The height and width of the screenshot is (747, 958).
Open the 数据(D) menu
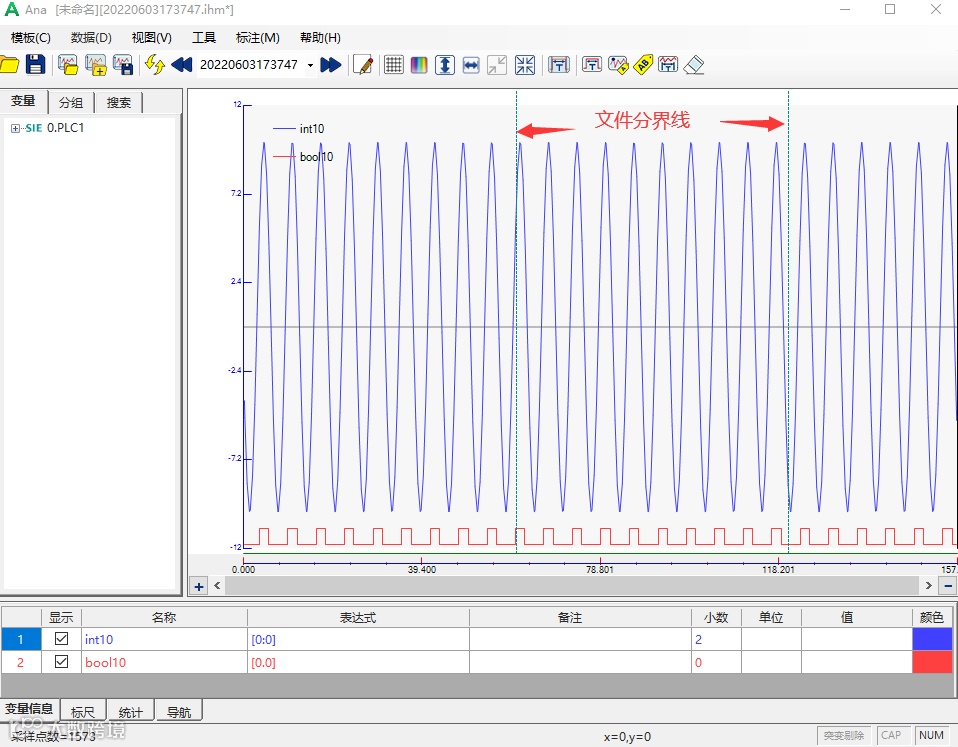91,38
